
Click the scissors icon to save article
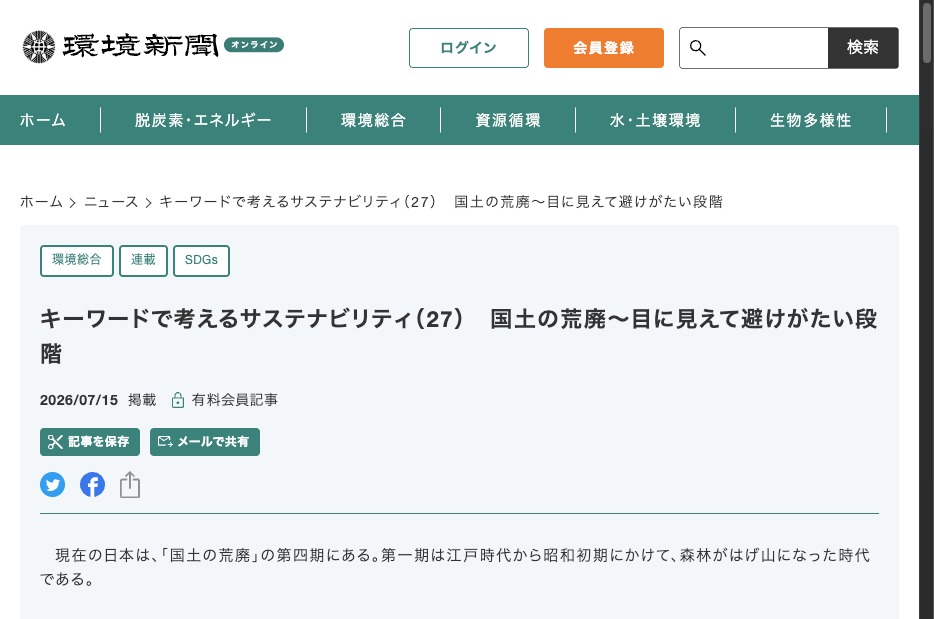point(55,442)
